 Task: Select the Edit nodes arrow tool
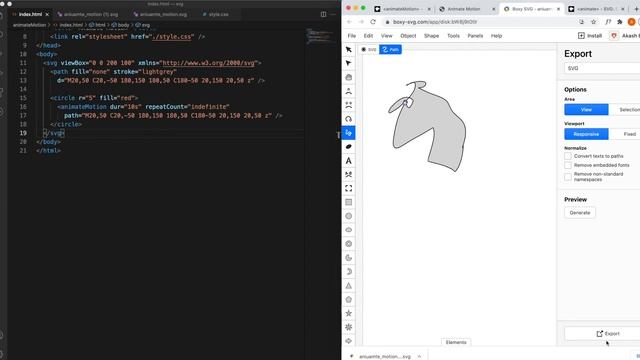(349, 63)
